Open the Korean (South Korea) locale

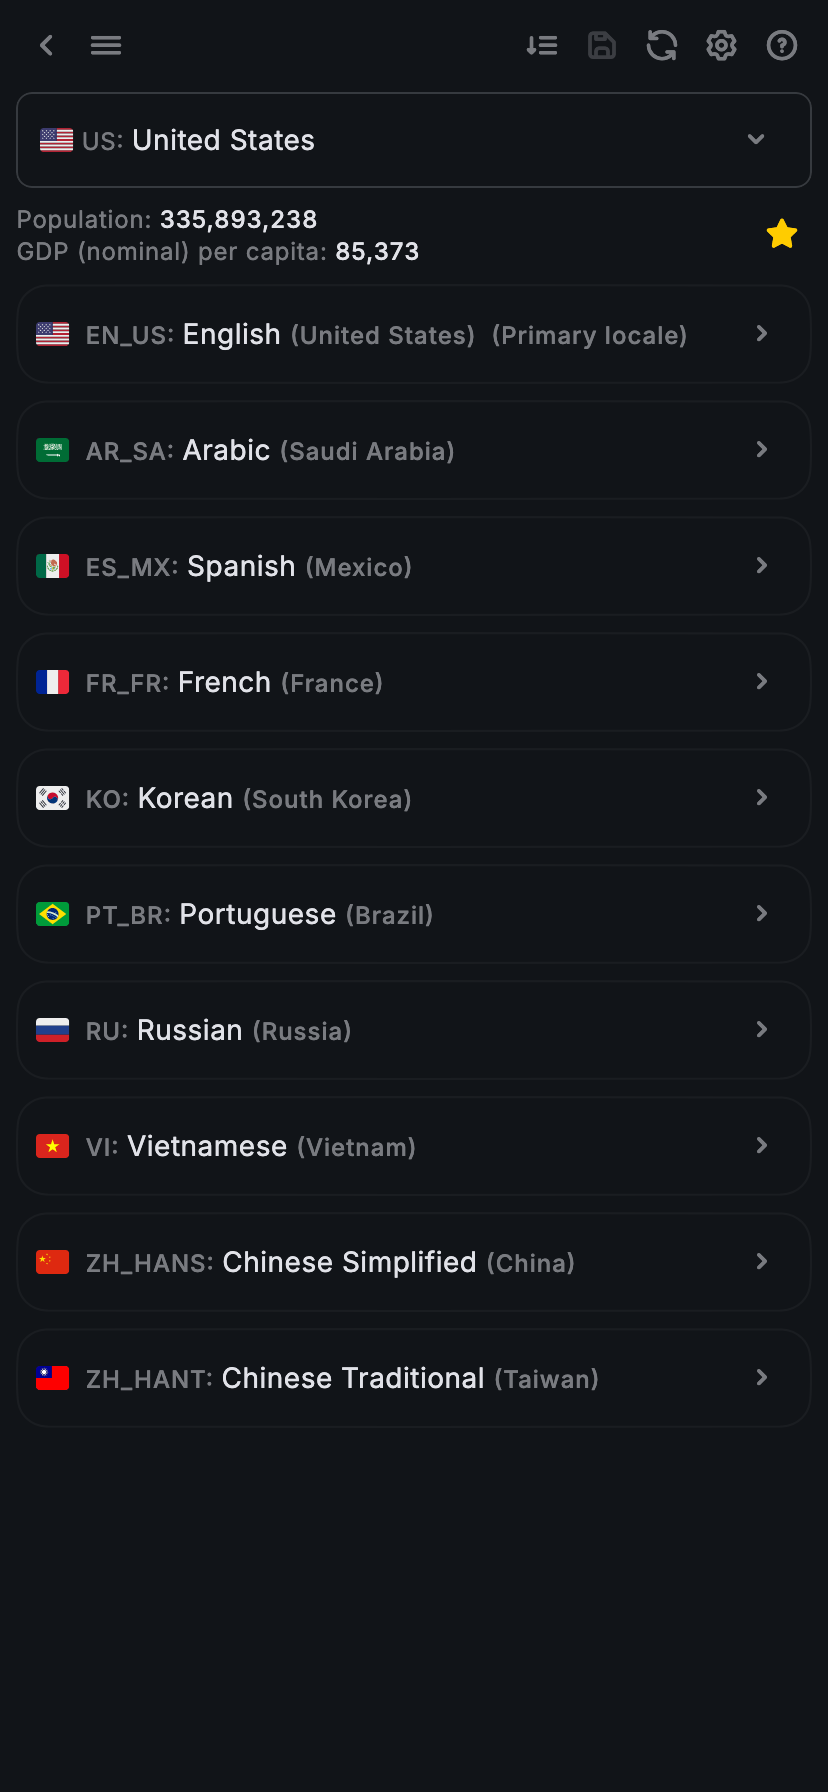pos(414,798)
